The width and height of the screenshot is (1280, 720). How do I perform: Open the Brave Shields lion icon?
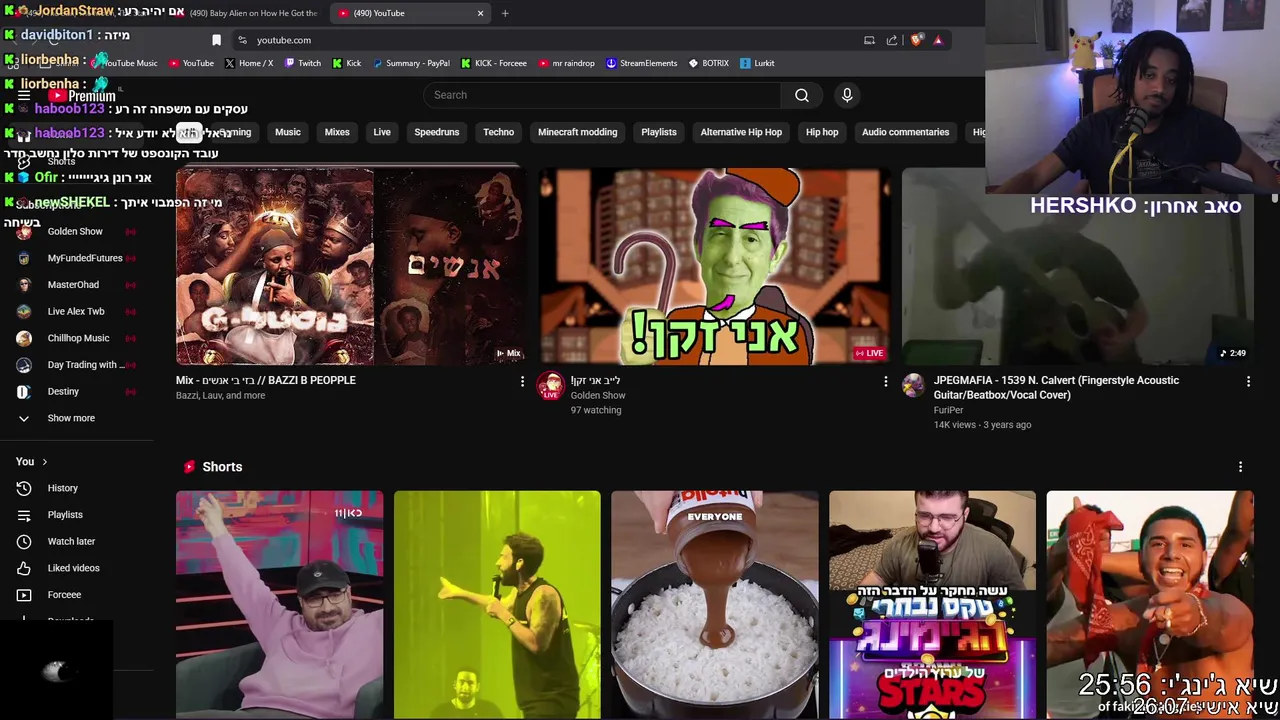[x=916, y=40]
